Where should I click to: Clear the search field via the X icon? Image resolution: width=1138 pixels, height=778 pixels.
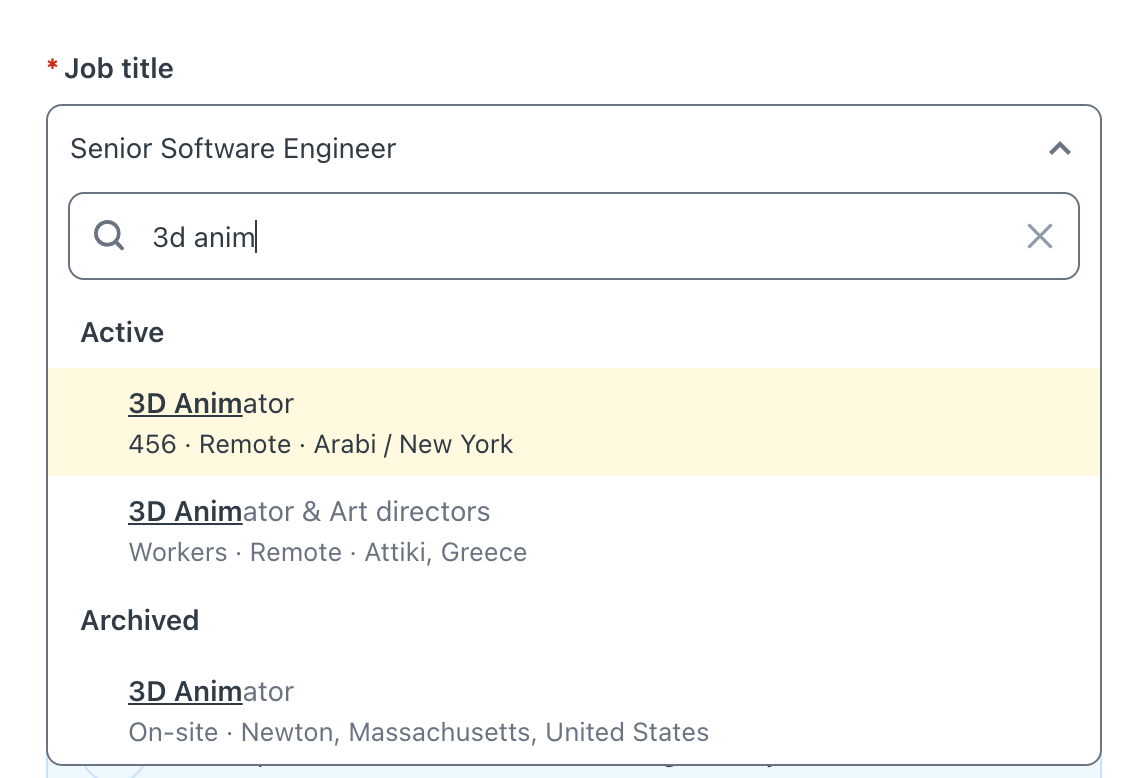pos(1039,236)
